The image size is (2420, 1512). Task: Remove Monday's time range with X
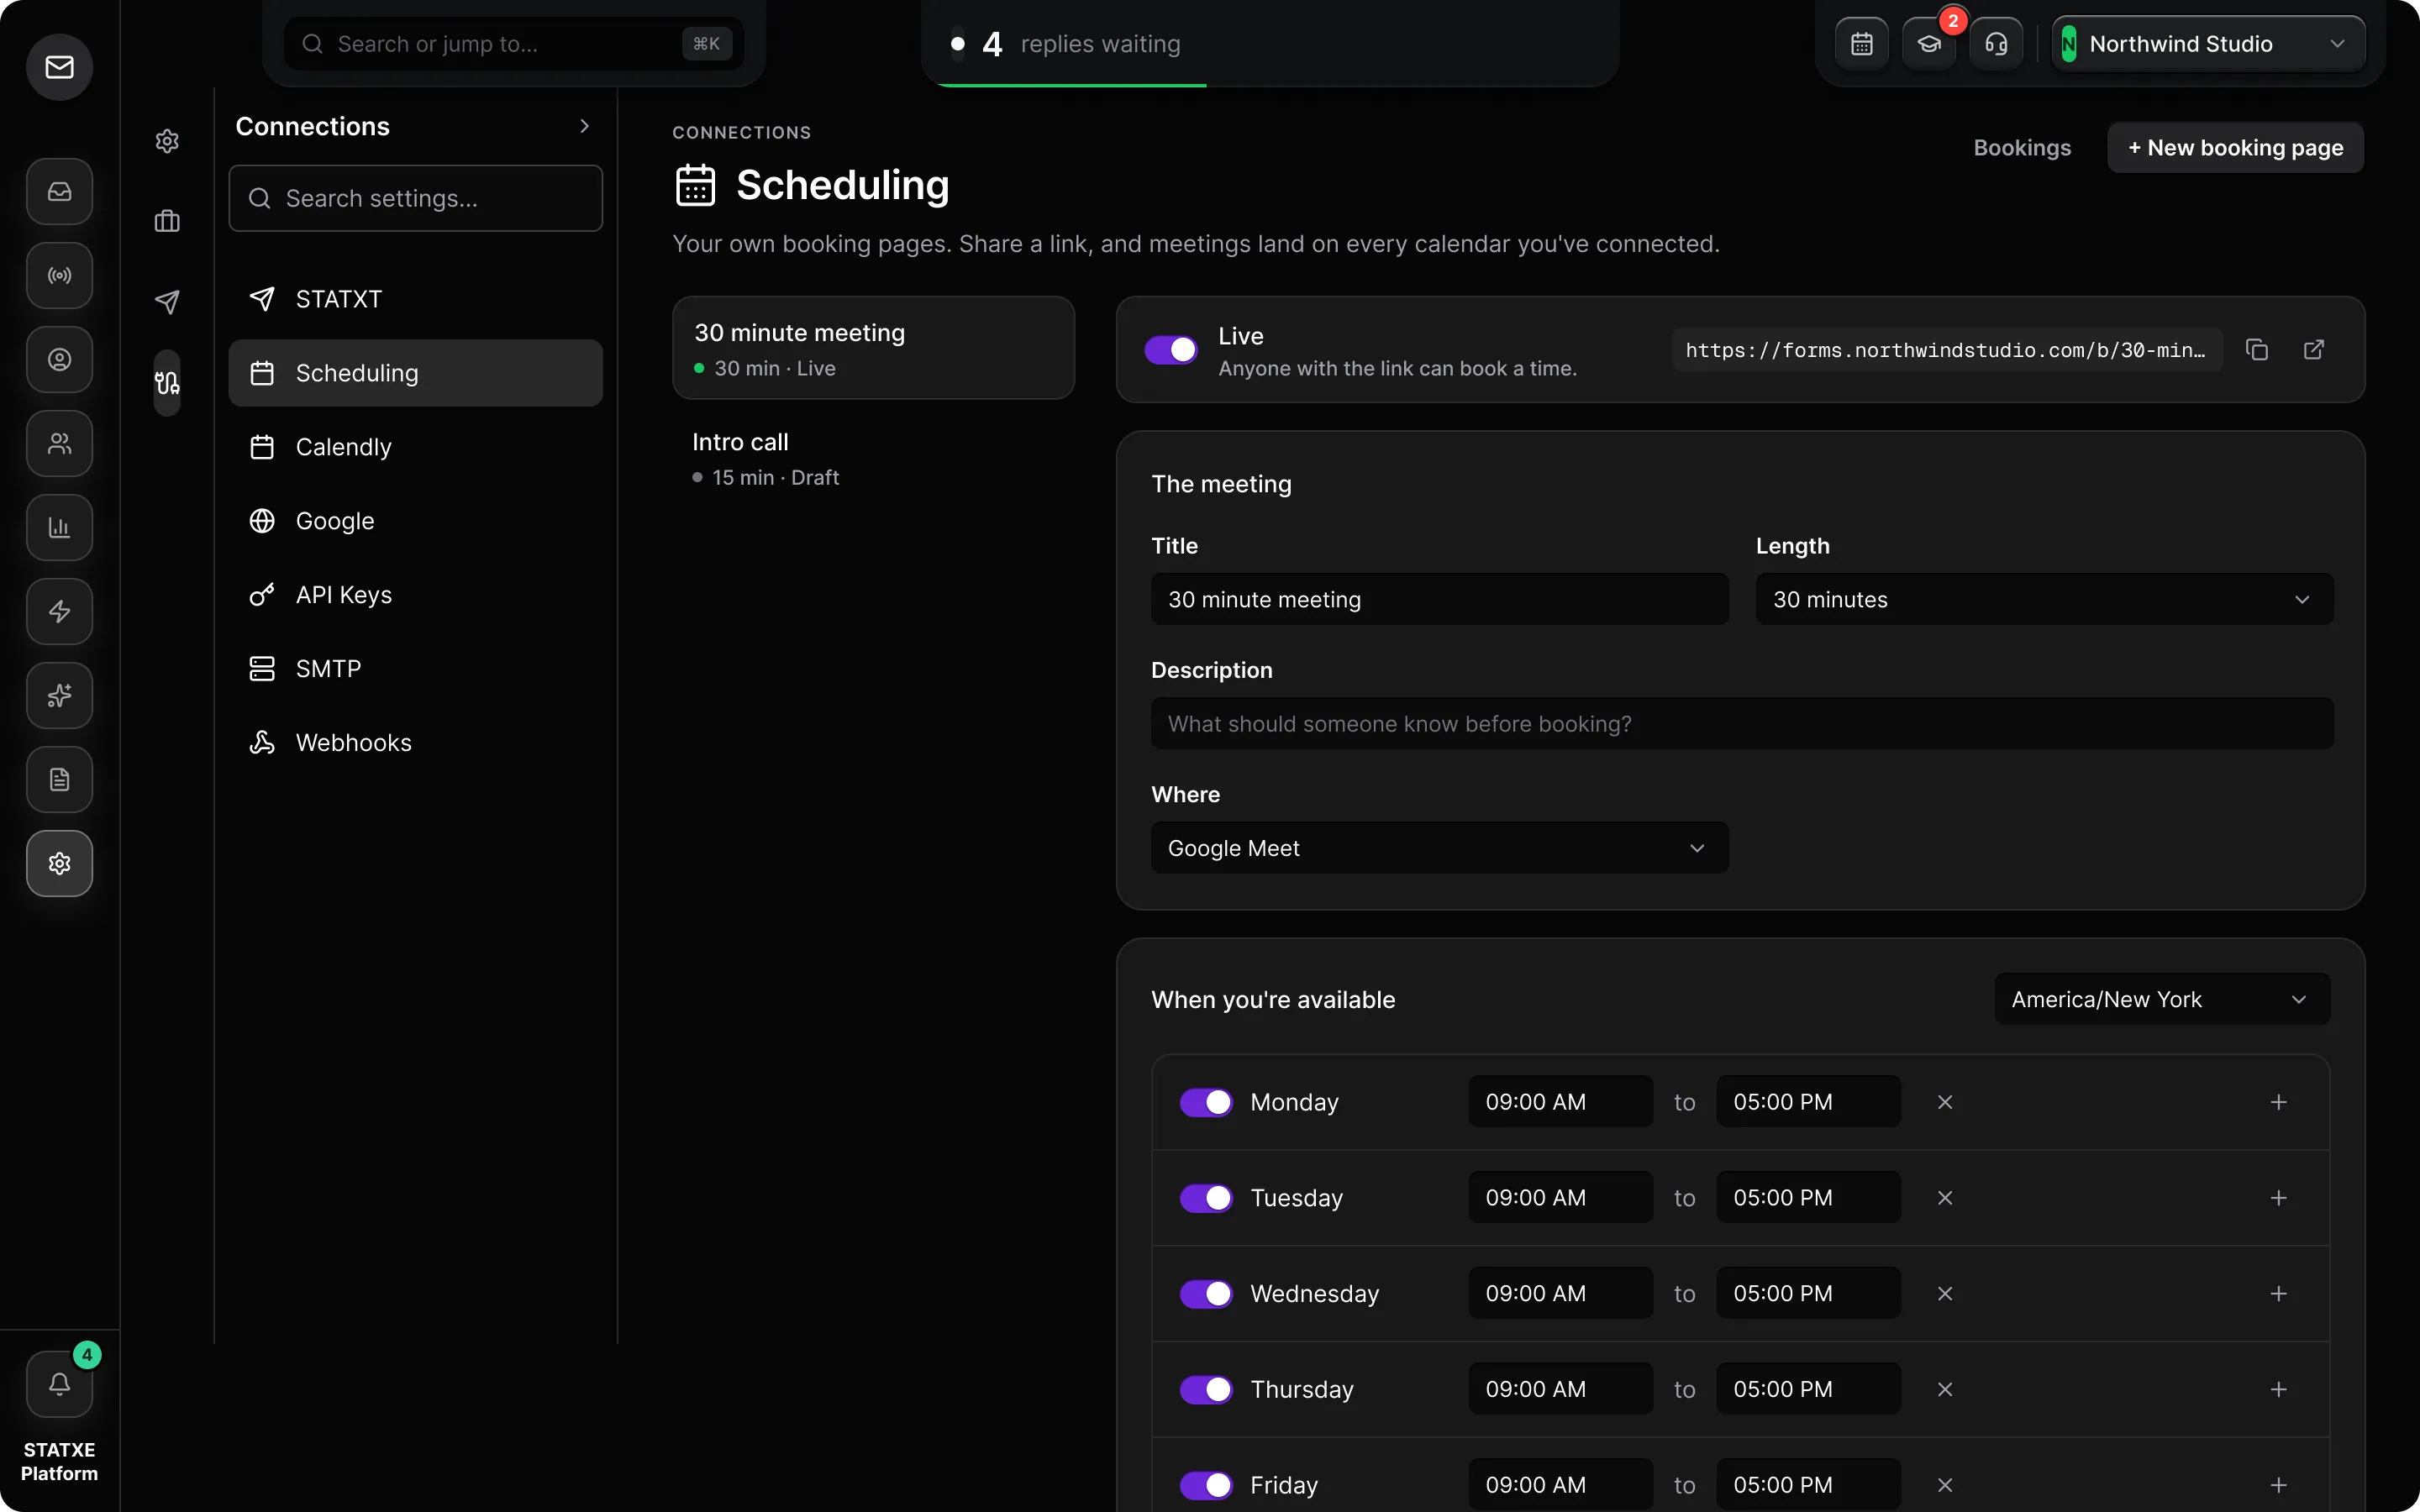click(x=1945, y=1102)
